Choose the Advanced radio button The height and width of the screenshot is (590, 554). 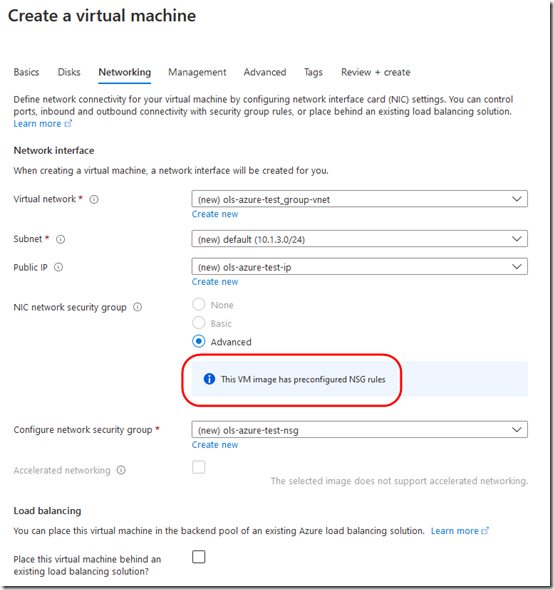coord(199,341)
